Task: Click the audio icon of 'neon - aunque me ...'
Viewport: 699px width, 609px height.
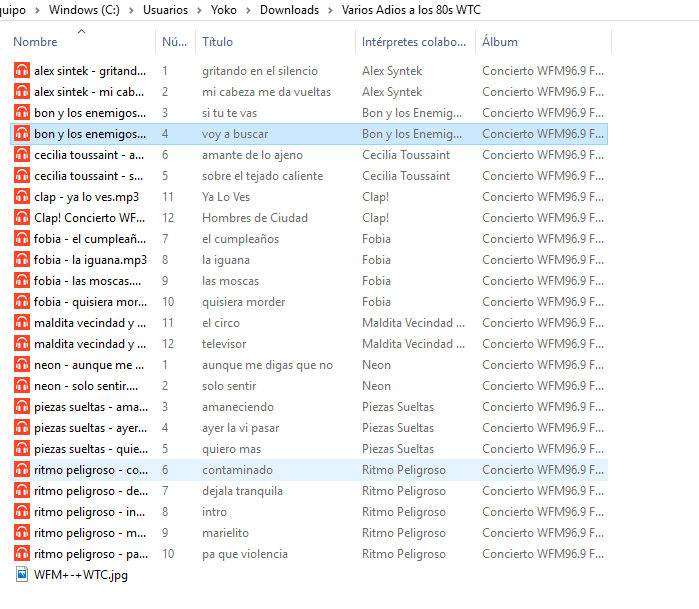Action: pos(22,365)
